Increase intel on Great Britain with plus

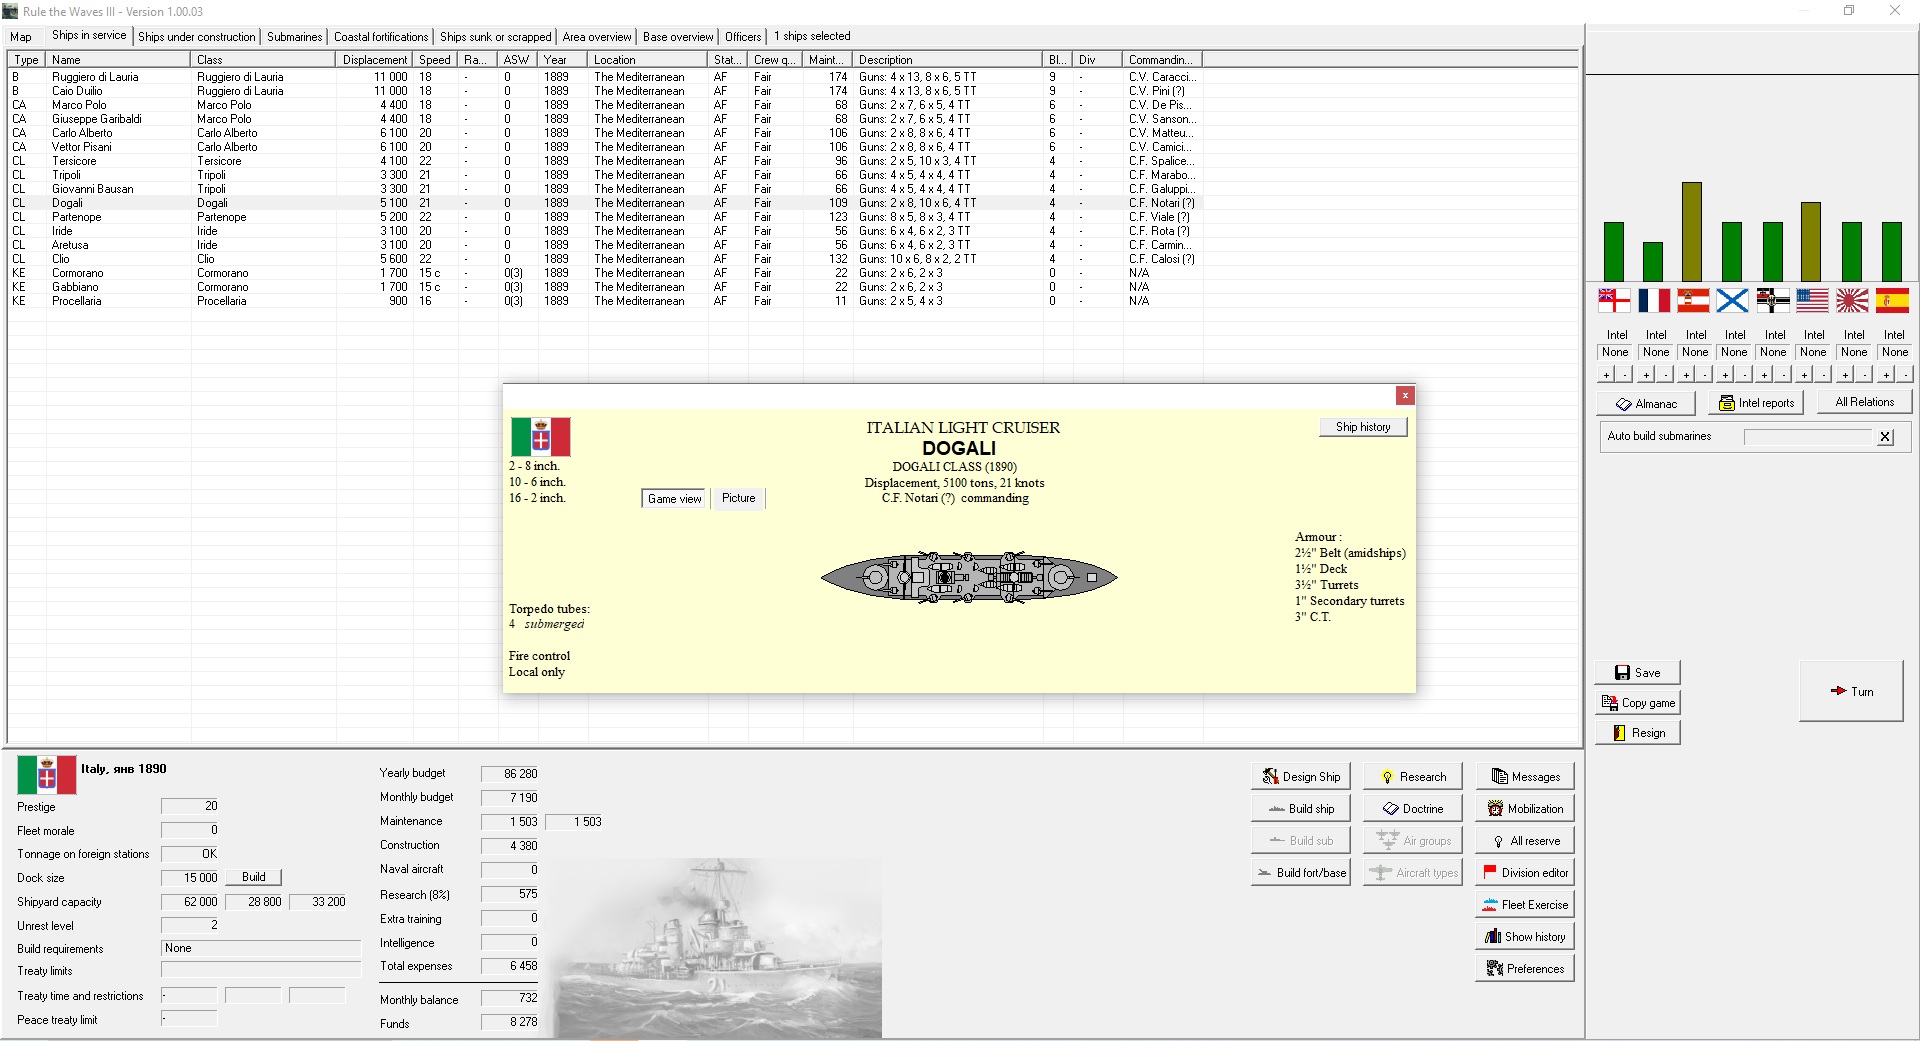tap(1606, 375)
